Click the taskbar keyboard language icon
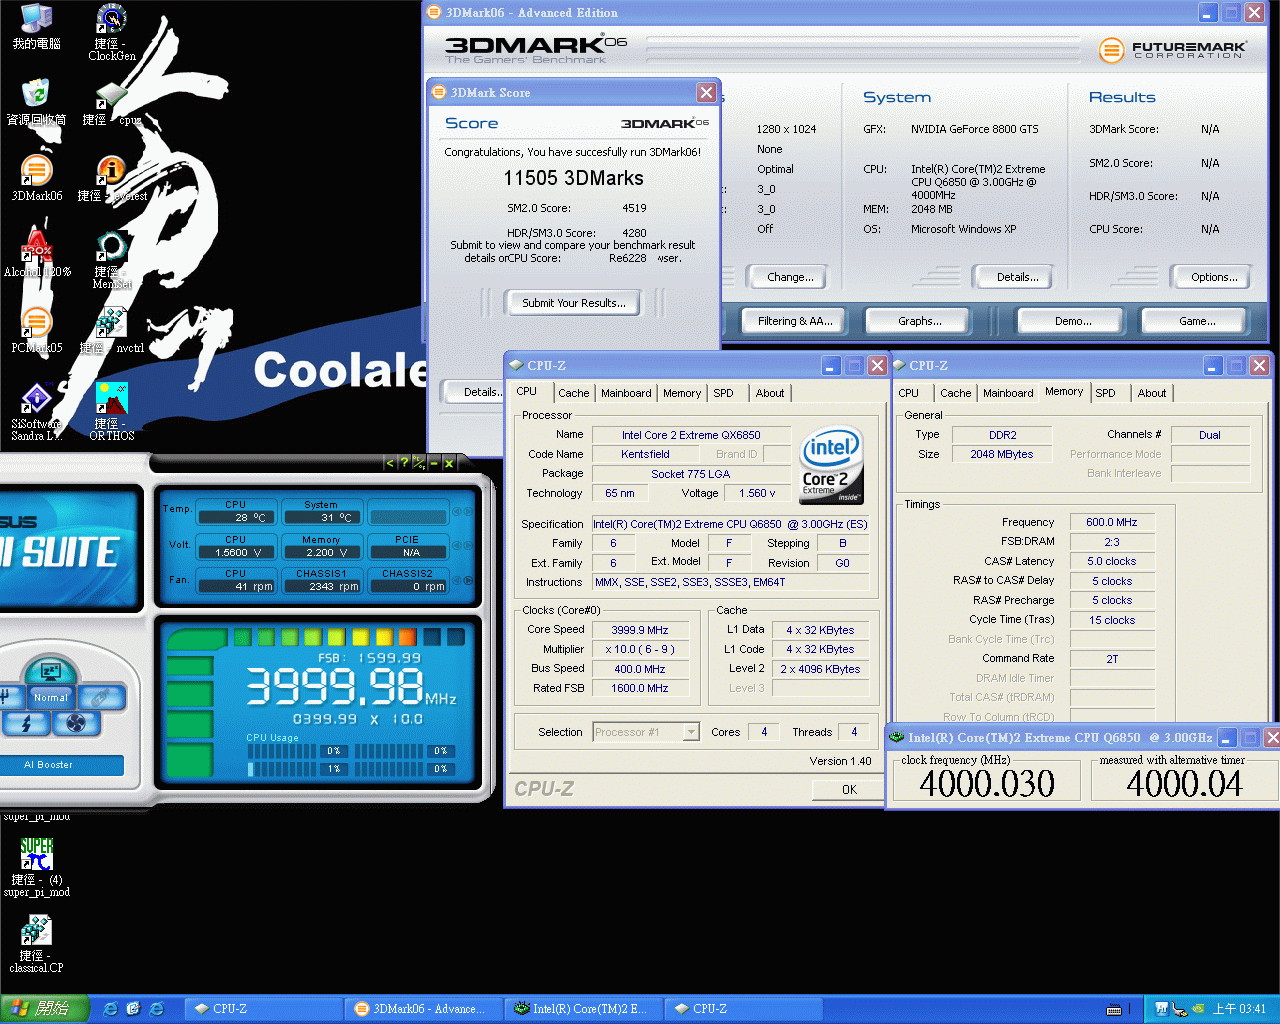The width and height of the screenshot is (1280, 1024). (x=1113, y=1009)
